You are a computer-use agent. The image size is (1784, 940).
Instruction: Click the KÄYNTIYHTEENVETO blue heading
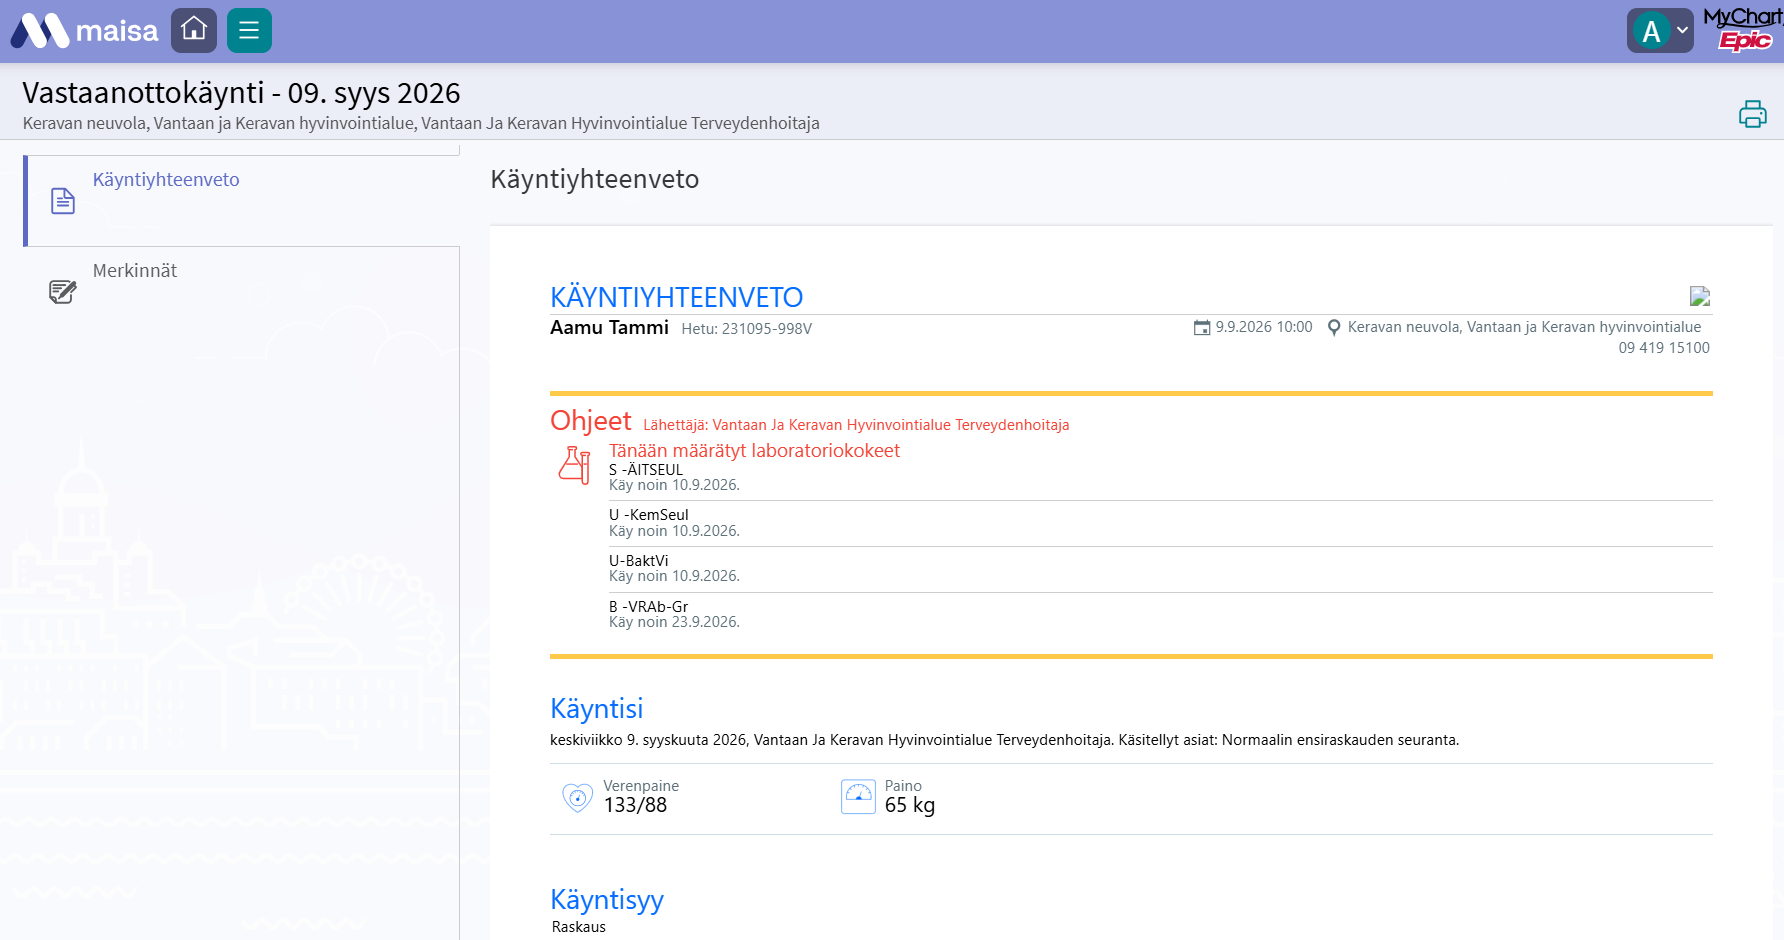tap(677, 297)
